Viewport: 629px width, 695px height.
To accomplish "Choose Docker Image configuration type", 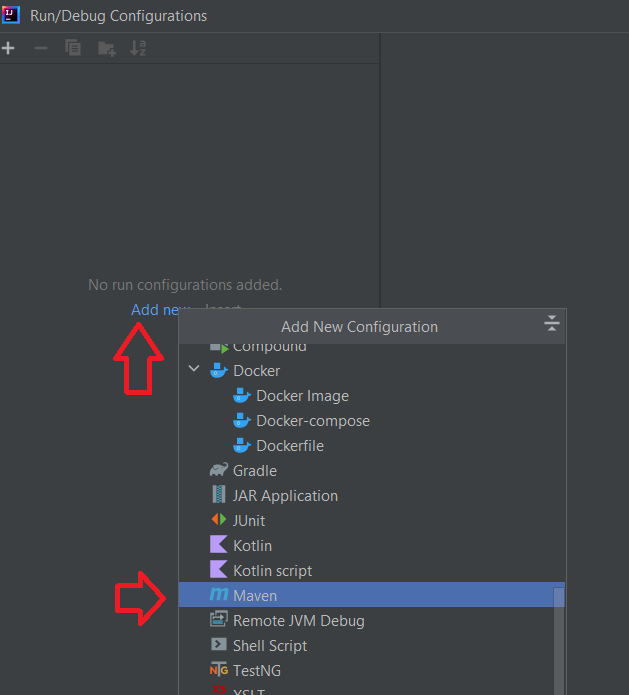I will coord(372,396).
